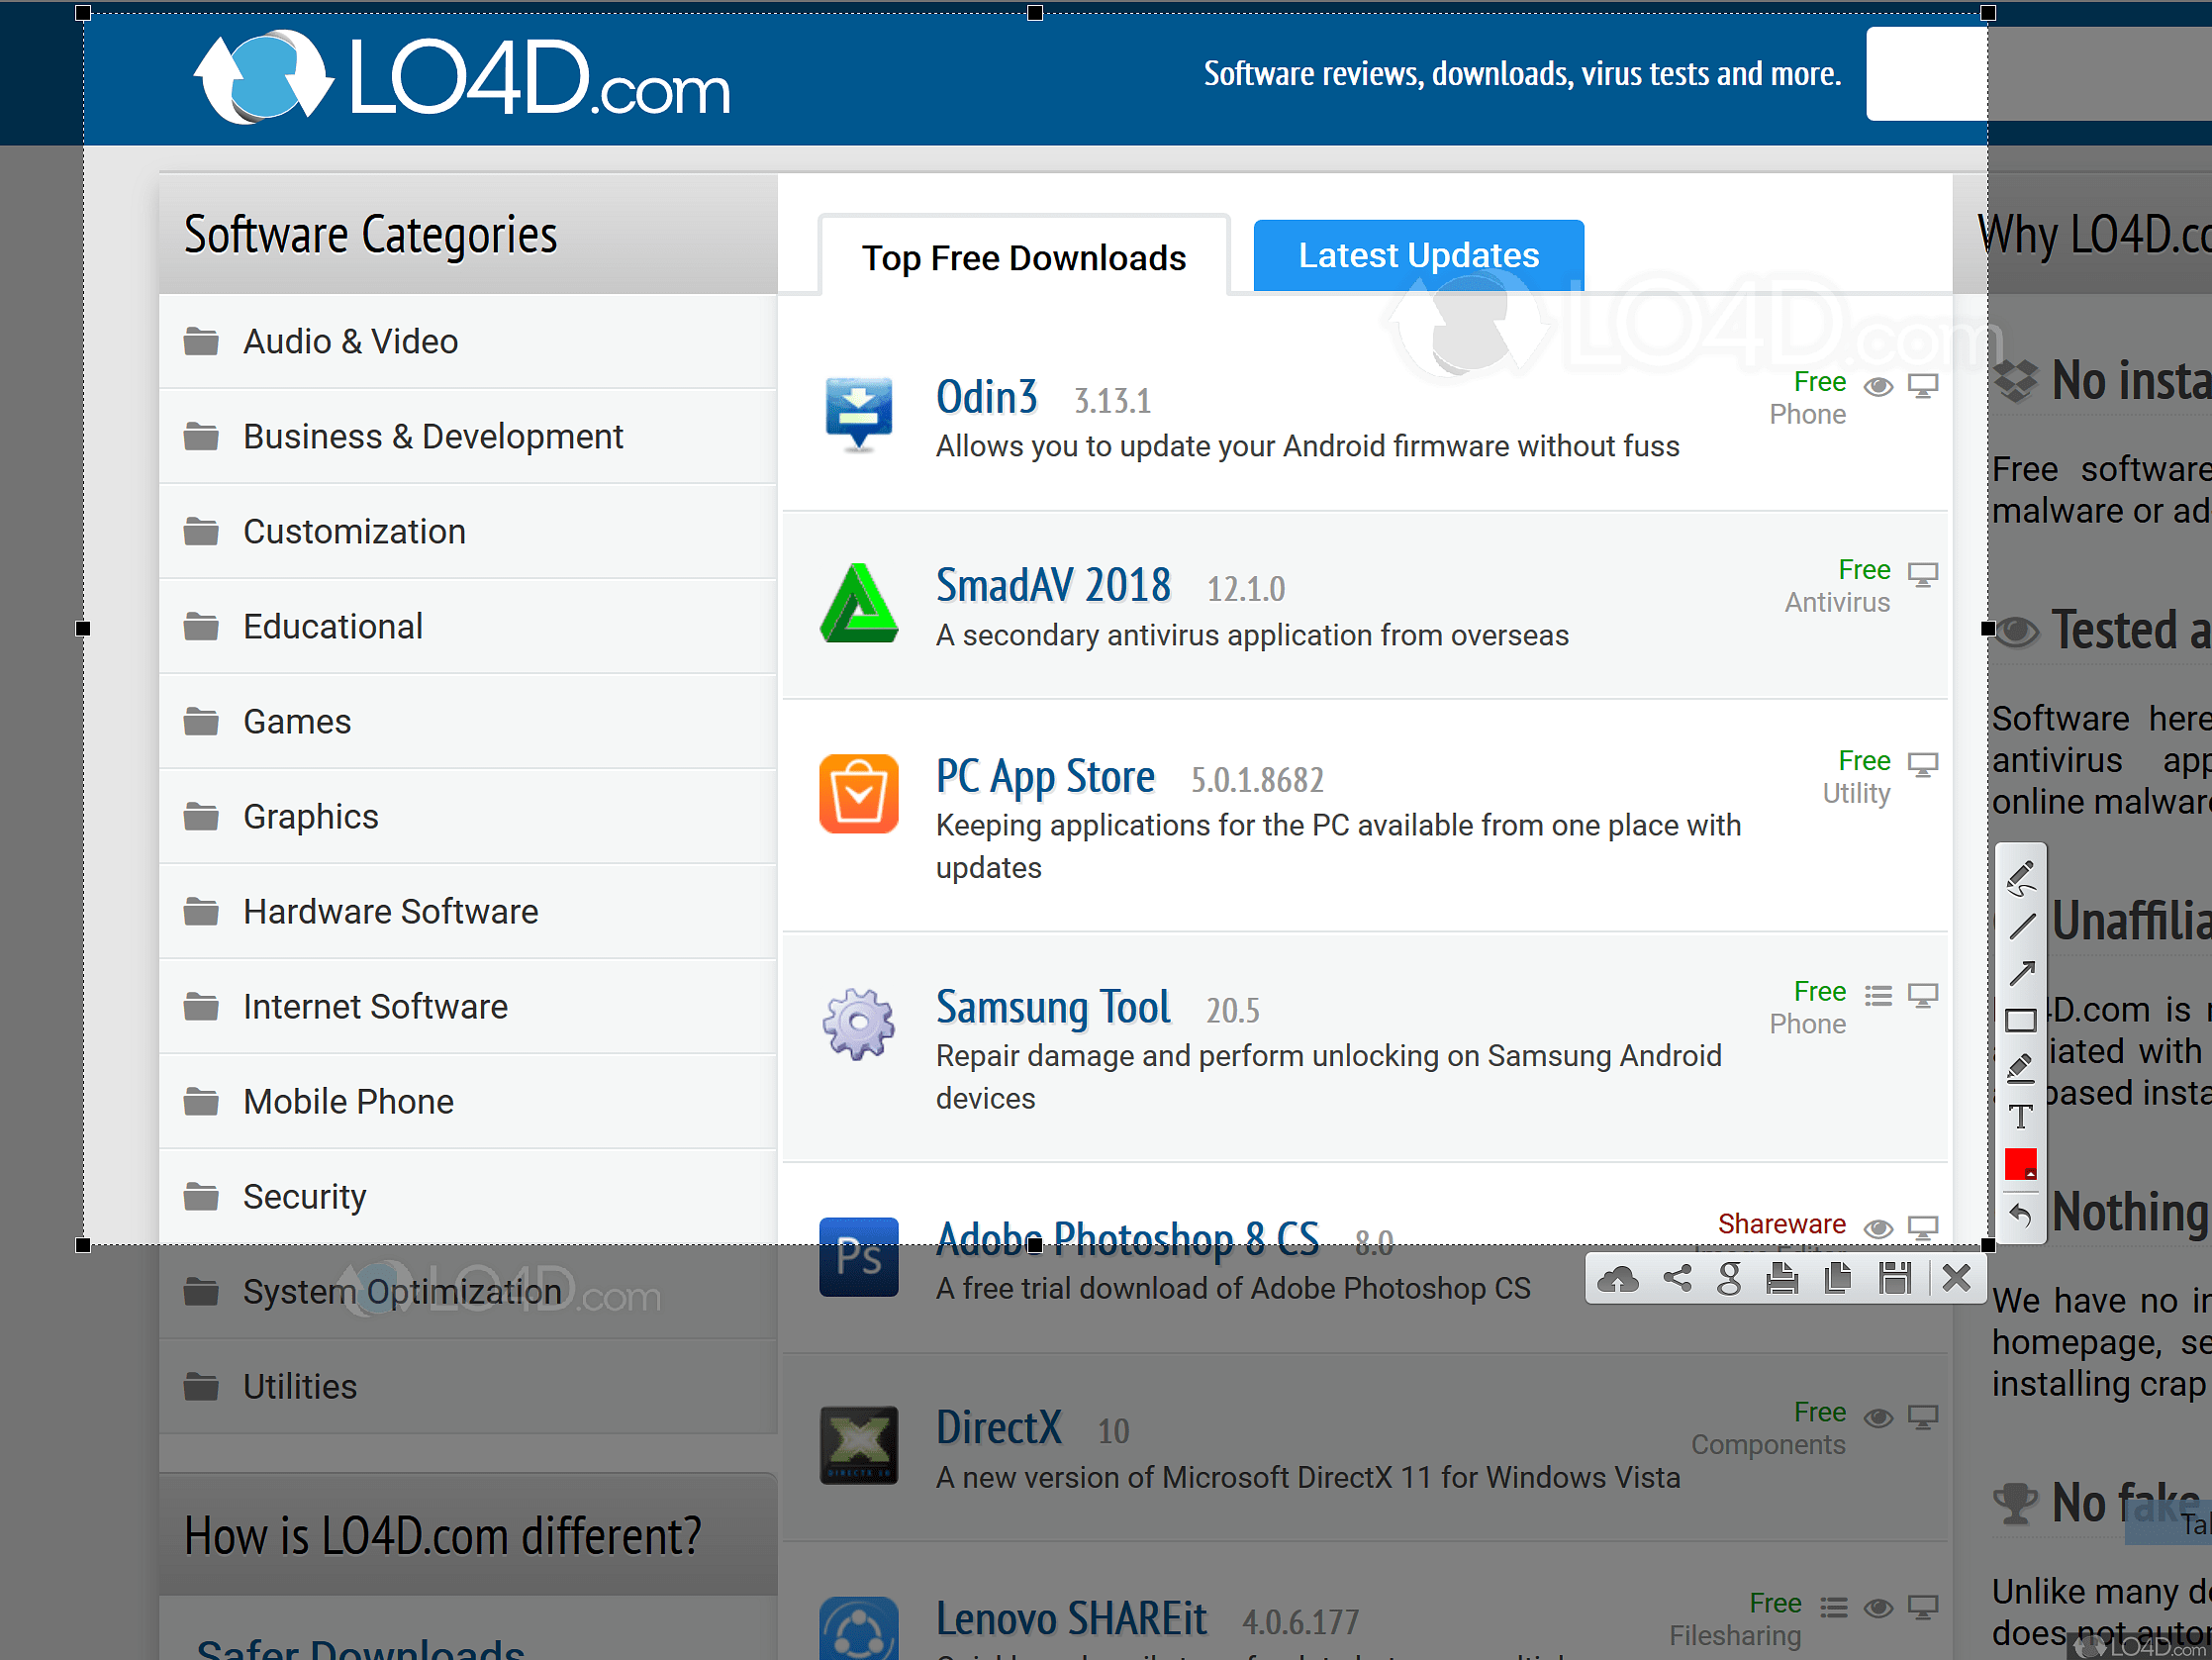This screenshot has width=2212, height=1660.
Task: Undo the last annotation
Action: click(x=2021, y=1214)
